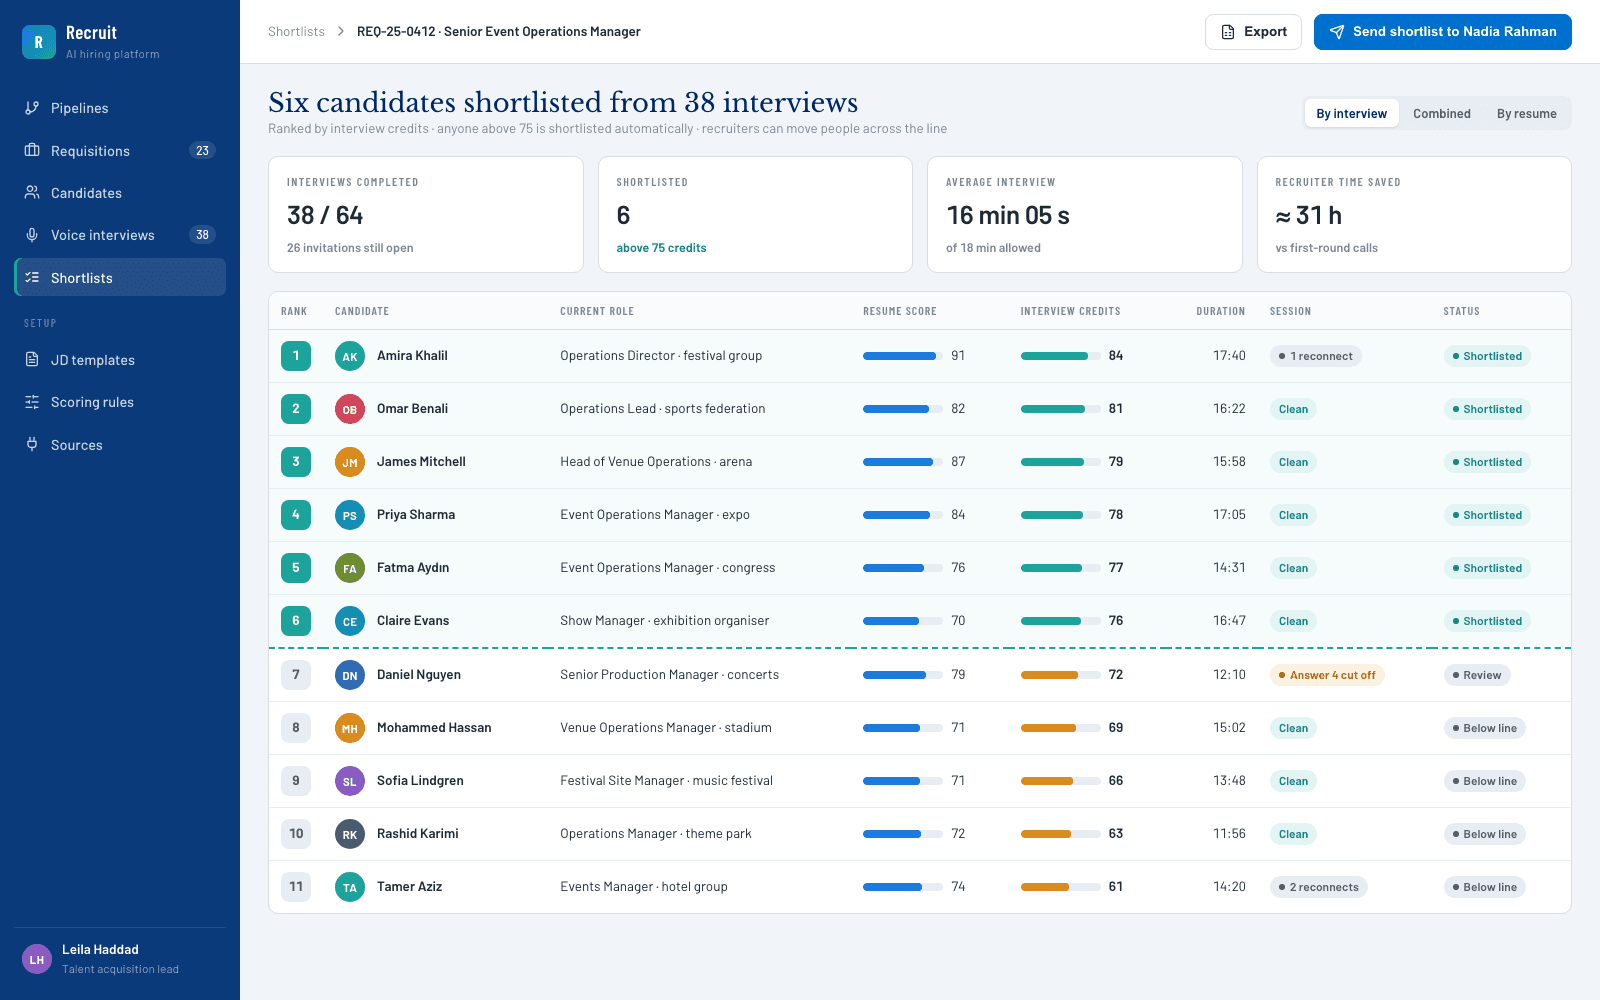Click the Requisitions 23 count badge

pyautogui.click(x=202, y=150)
